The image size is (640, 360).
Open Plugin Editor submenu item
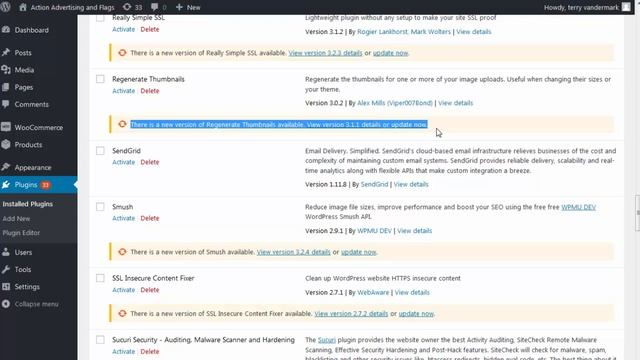(21, 233)
